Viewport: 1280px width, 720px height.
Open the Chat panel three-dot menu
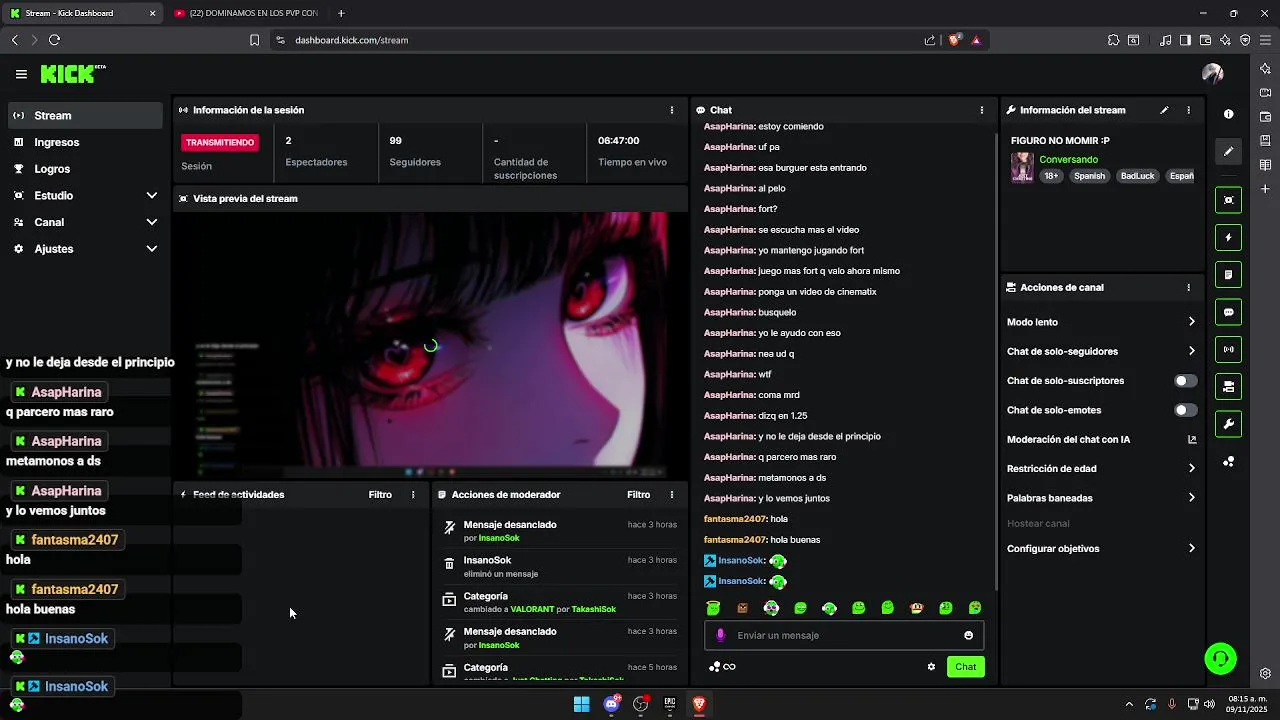point(982,110)
